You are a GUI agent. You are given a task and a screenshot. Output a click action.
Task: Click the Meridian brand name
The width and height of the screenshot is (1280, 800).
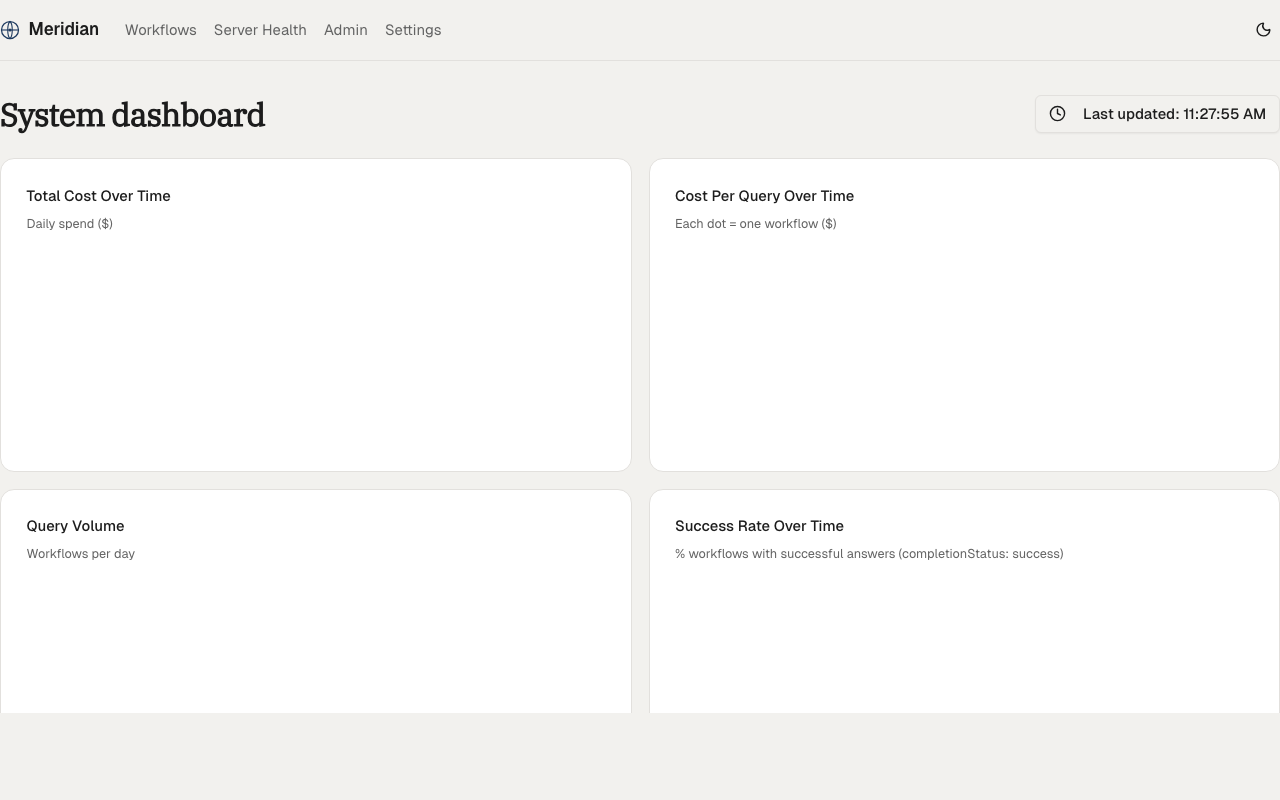click(x=63, y=29)
